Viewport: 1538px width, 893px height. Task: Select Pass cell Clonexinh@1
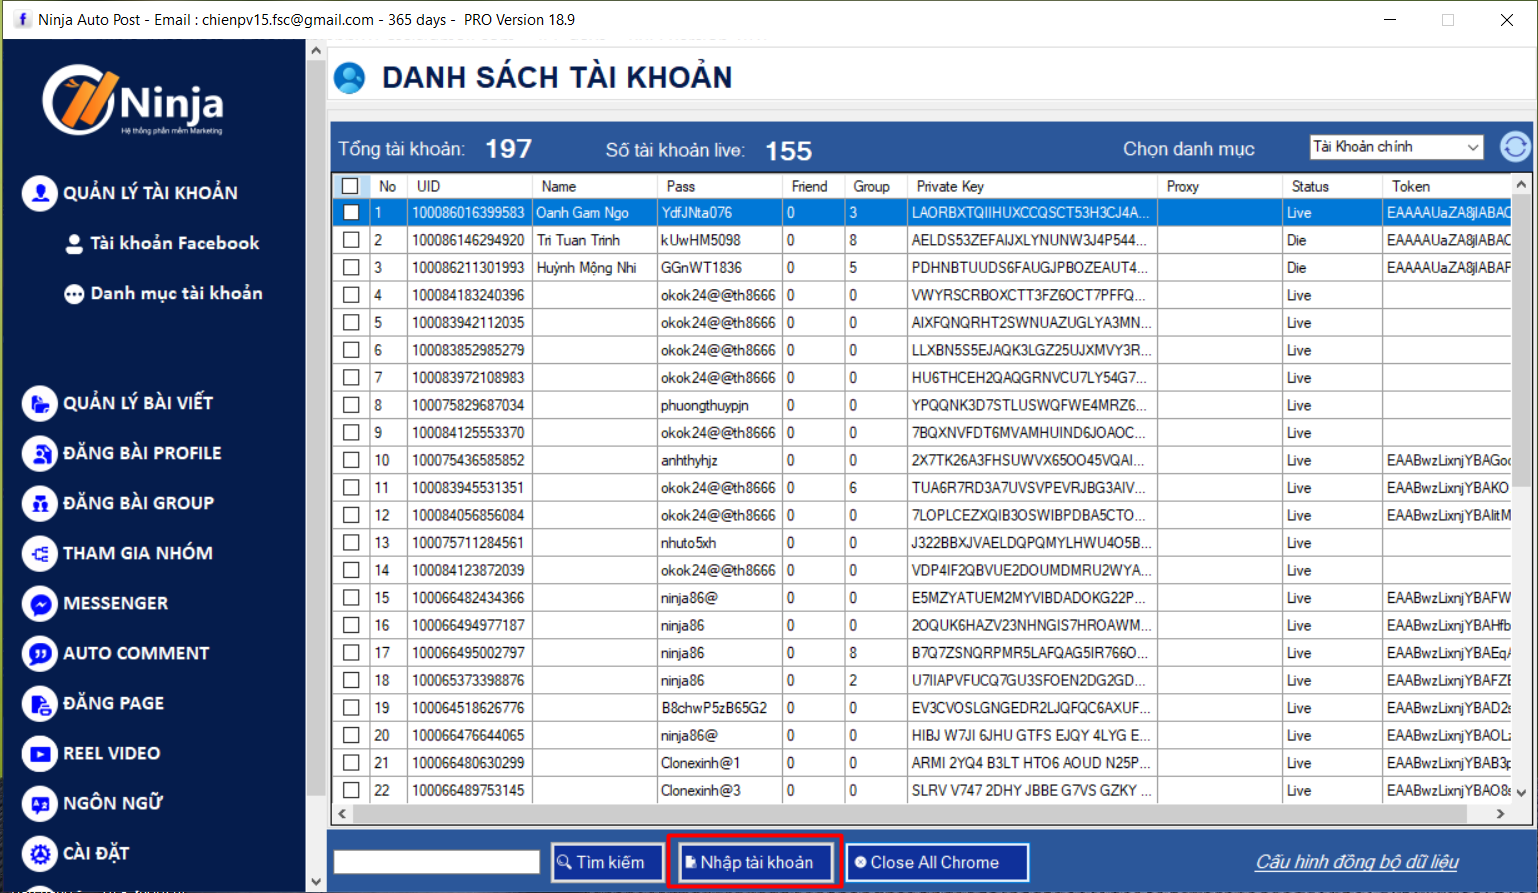(719, 762)
